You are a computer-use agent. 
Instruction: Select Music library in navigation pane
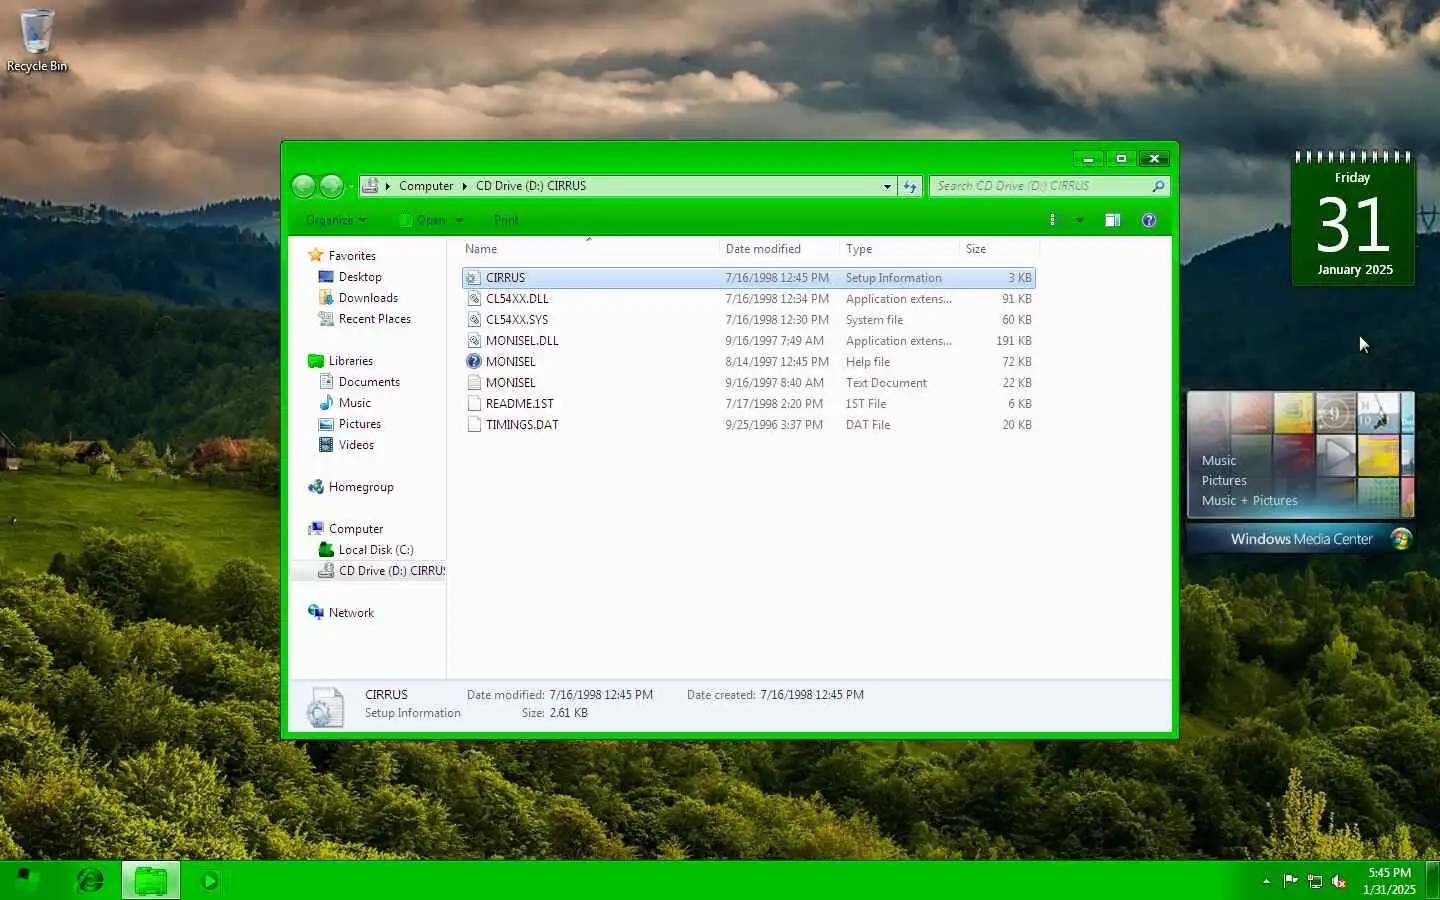pyautogui.click(x=355, y=403)
